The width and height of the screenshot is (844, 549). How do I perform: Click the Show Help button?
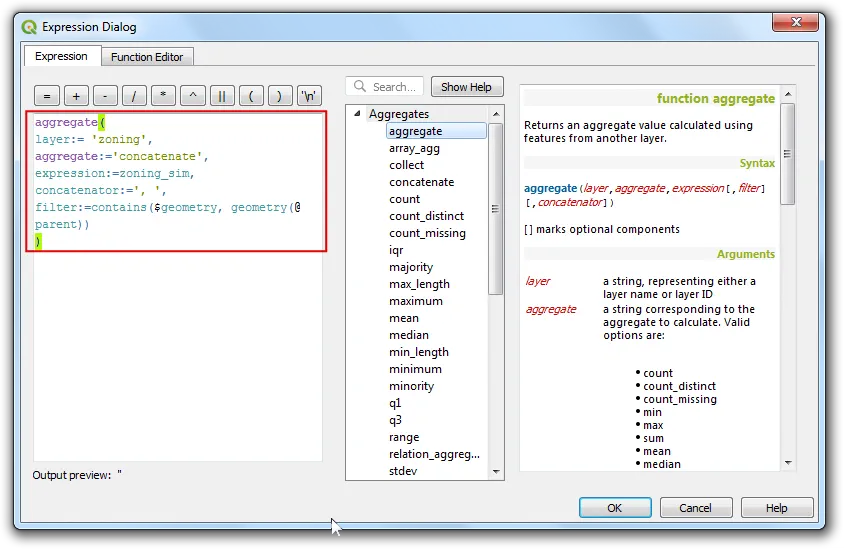click(466, 87)
